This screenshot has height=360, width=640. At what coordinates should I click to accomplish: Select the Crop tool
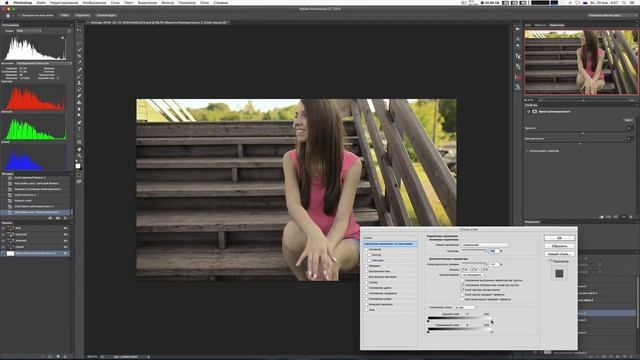(x=79, y=56)
